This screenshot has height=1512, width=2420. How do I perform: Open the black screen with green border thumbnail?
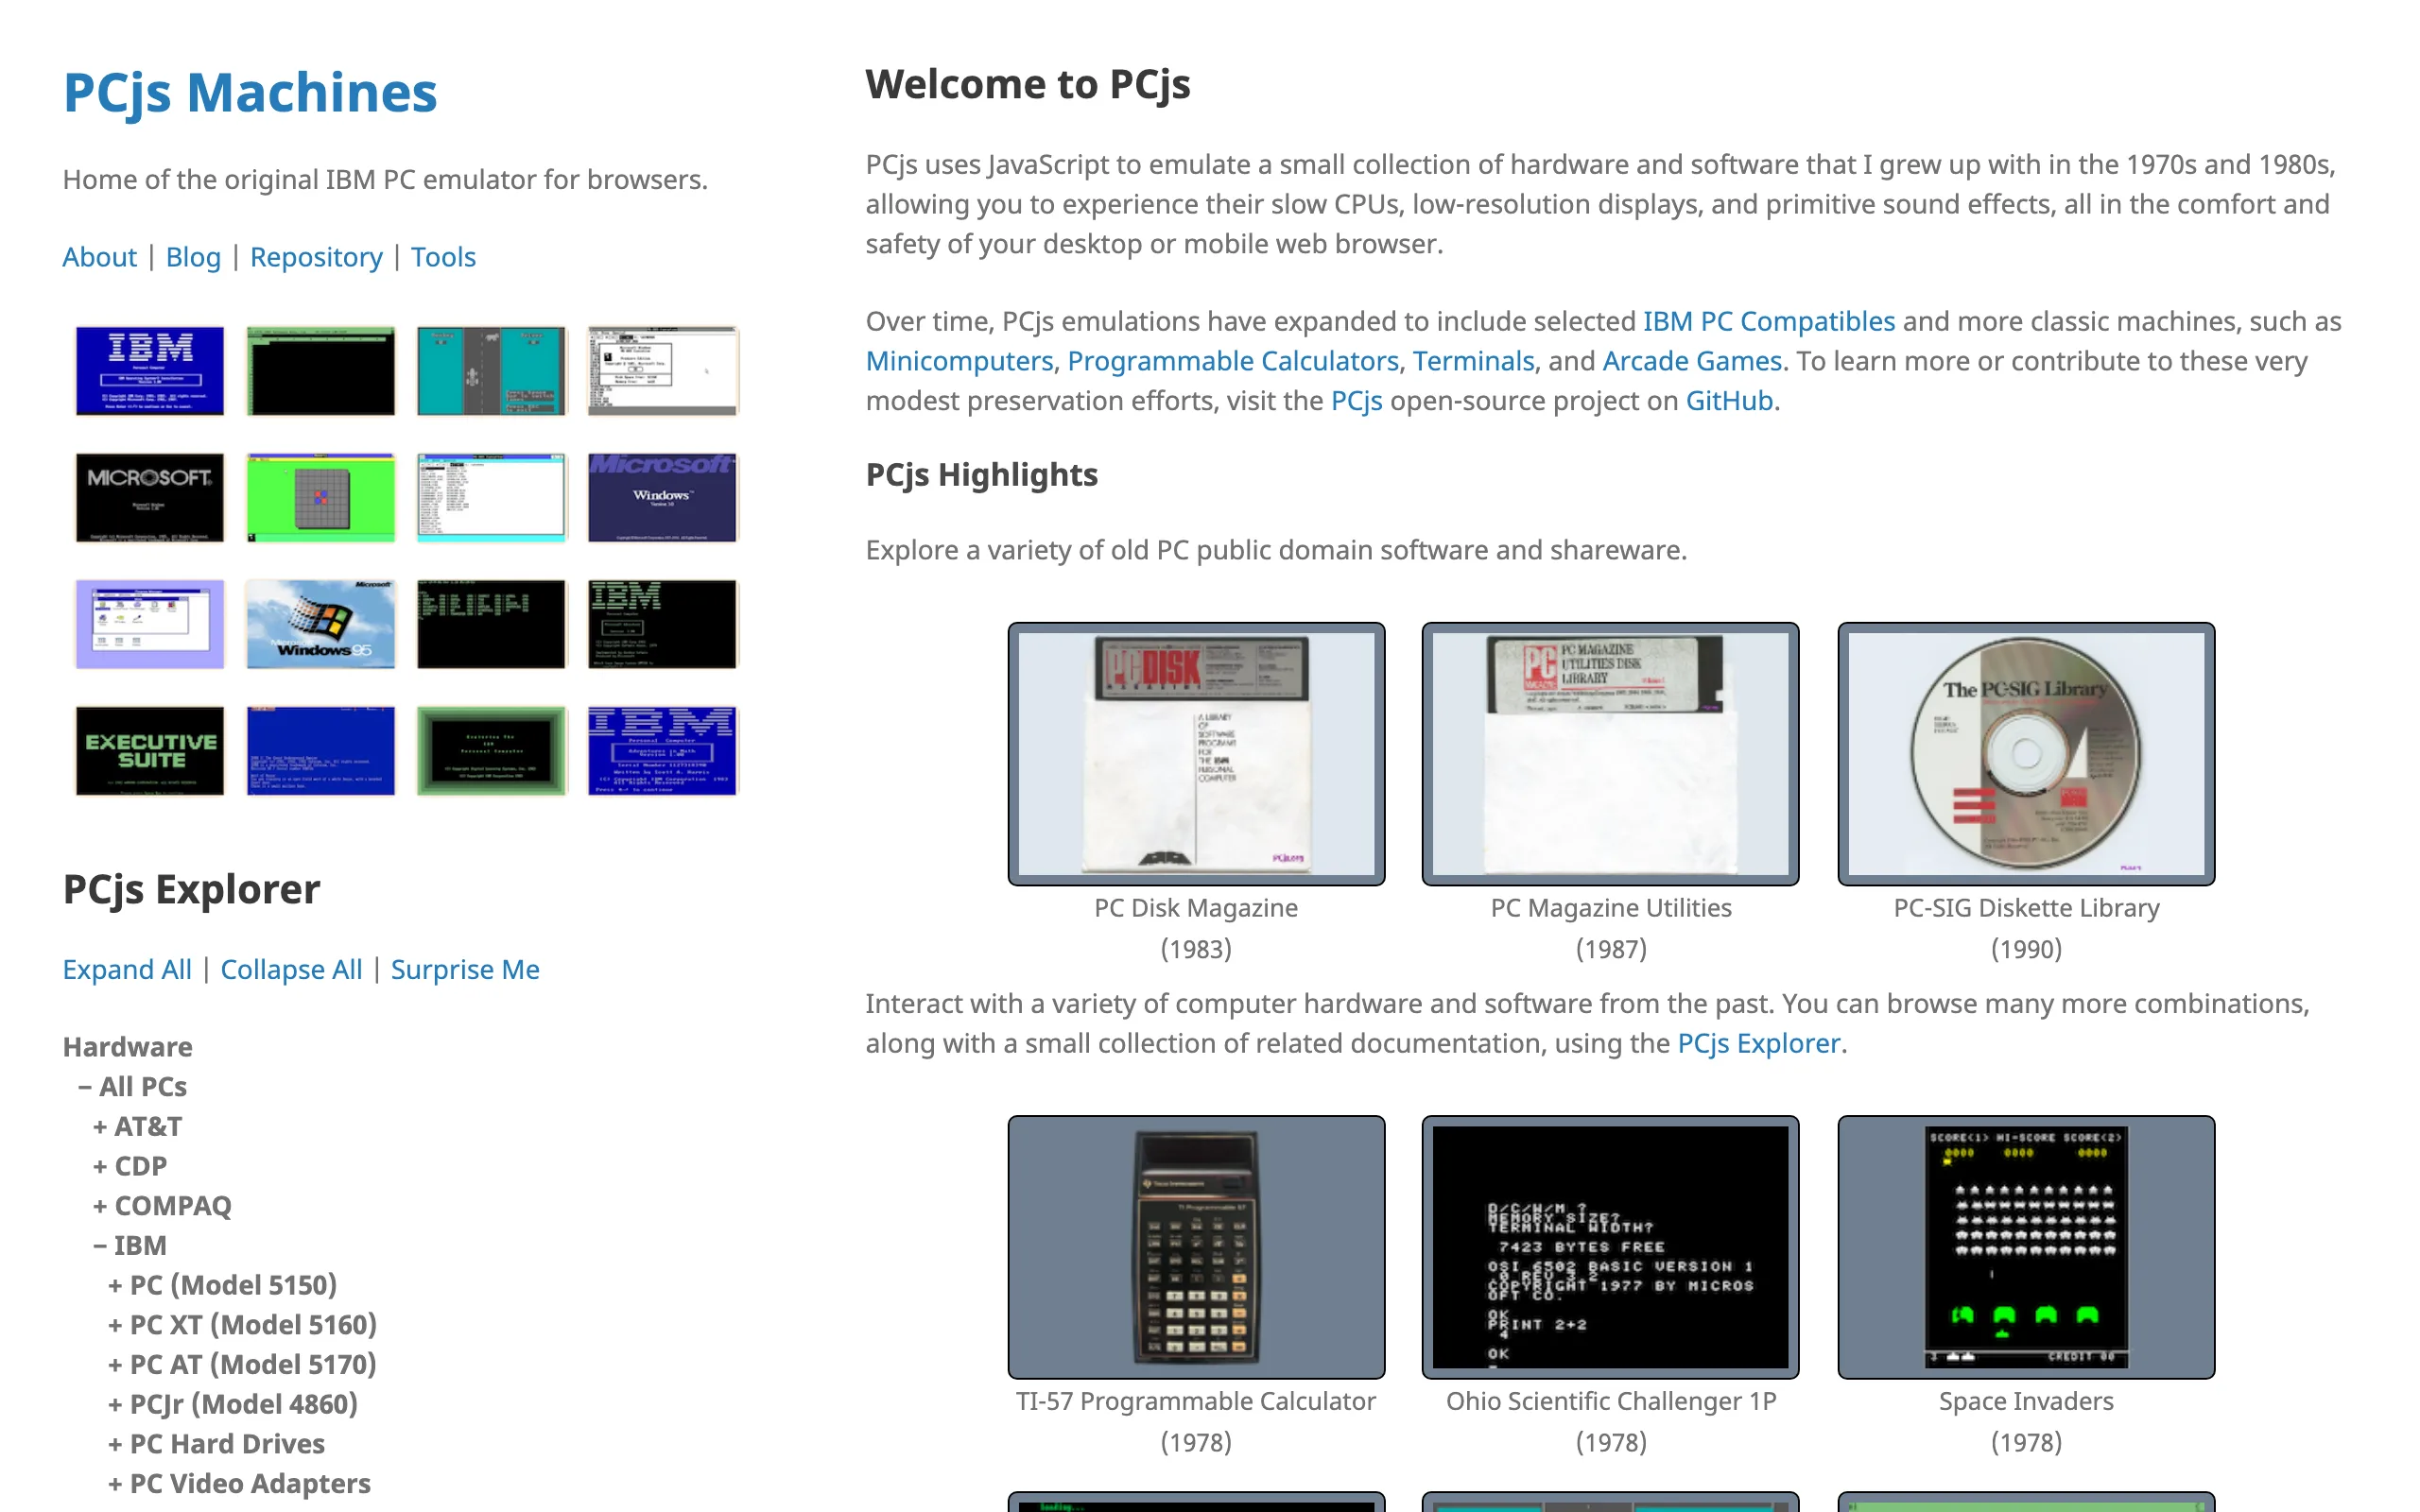pyautogui.click(x=321, y=370)
